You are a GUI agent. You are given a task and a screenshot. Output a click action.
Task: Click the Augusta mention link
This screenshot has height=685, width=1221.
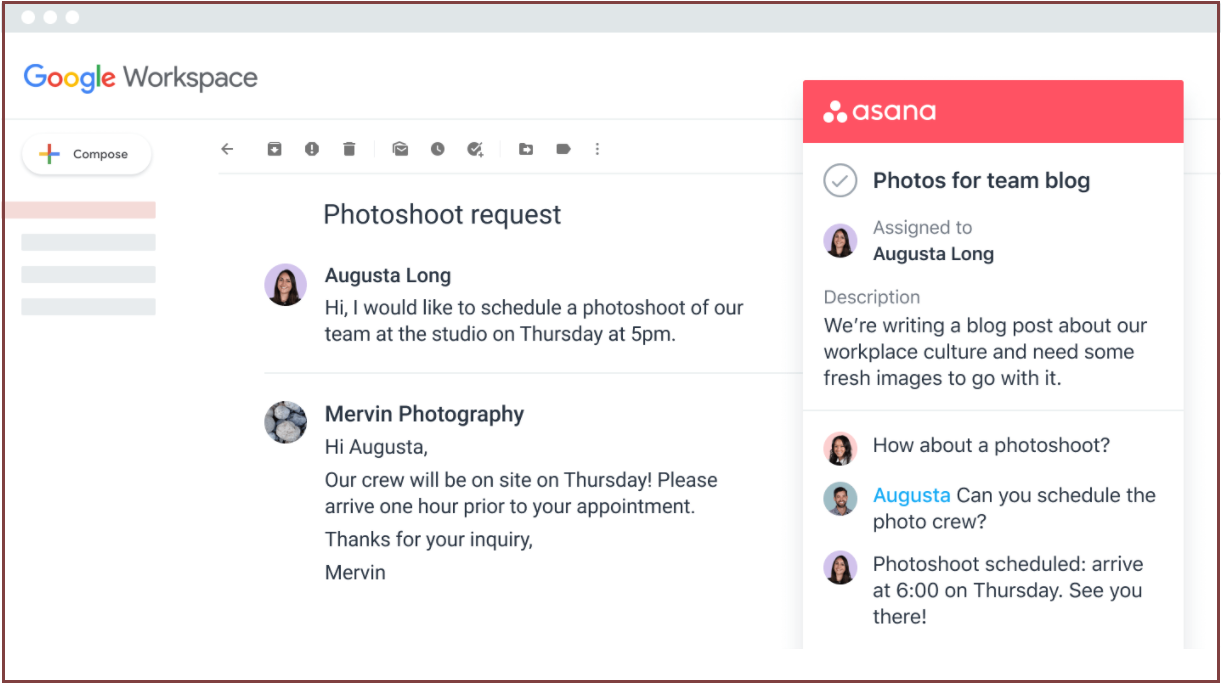(912, 495)
